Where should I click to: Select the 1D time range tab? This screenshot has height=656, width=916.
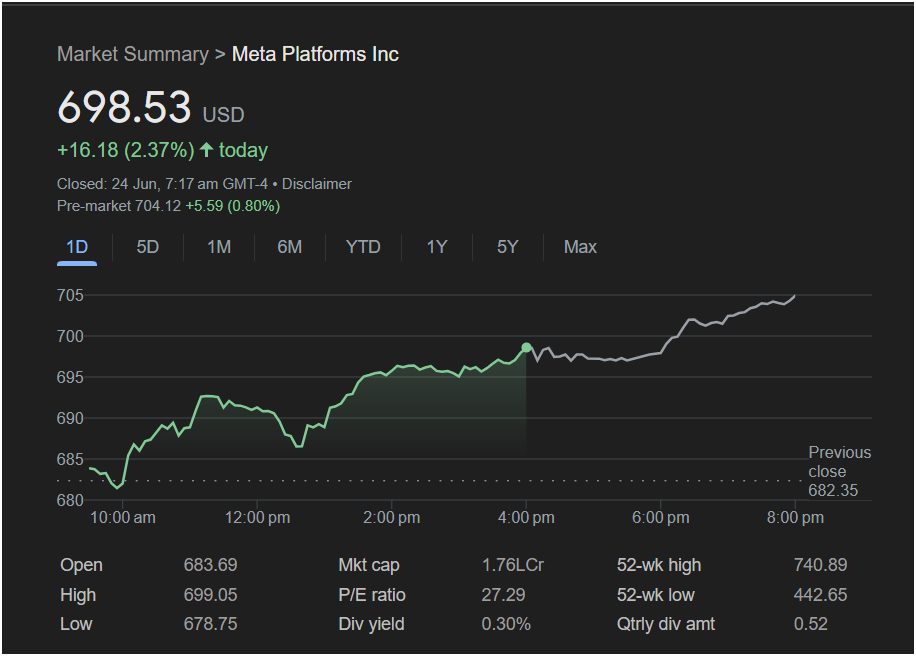77,247
